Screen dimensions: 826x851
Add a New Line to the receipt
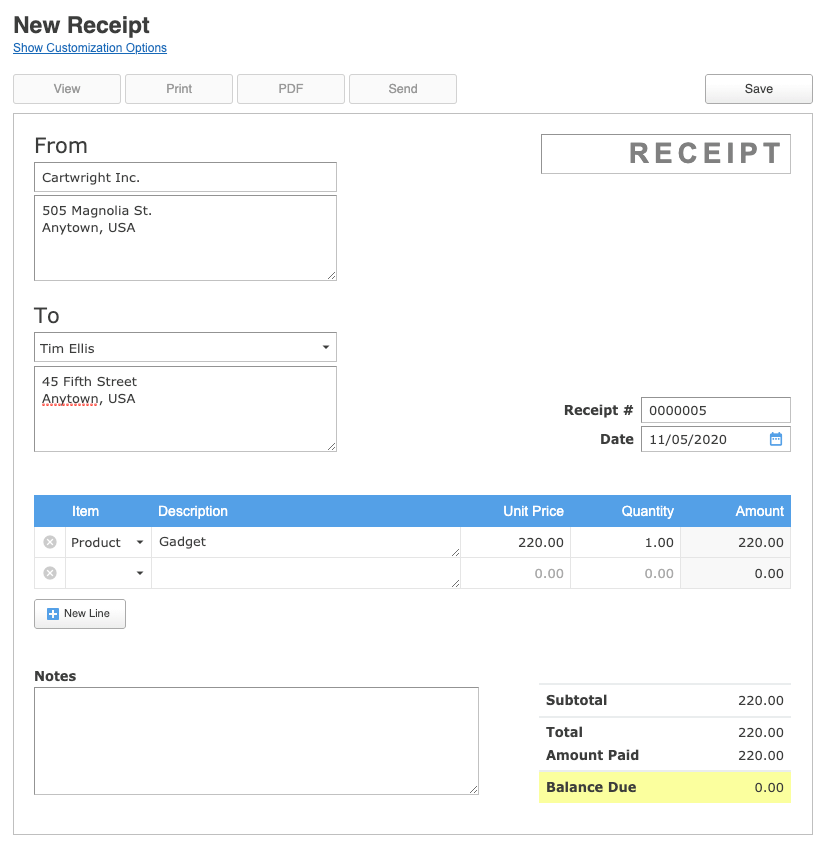coord(80,614)
